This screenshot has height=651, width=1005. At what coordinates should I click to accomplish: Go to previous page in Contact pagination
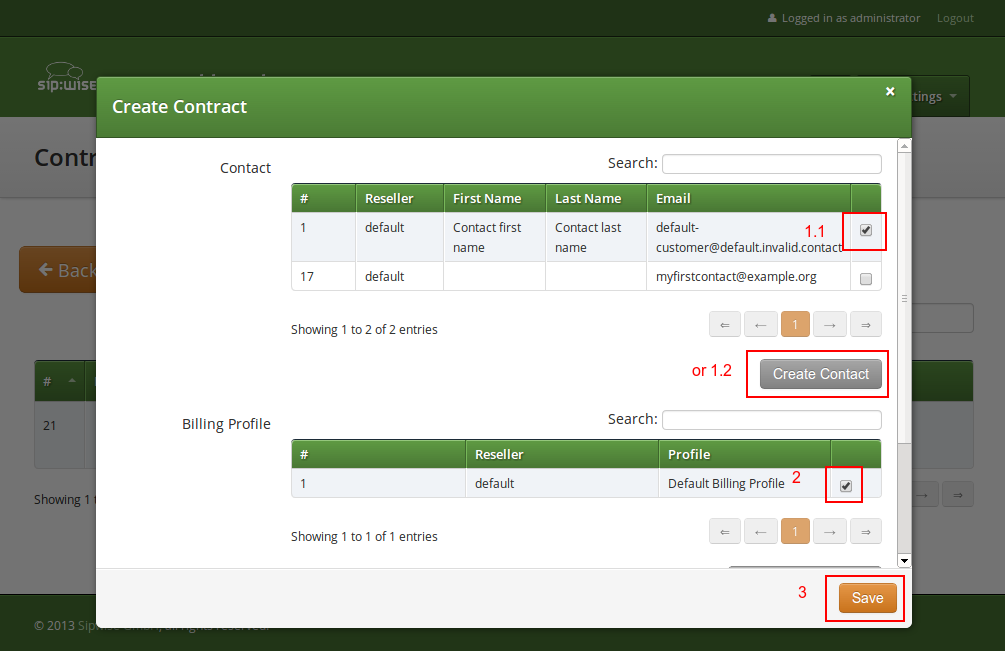pos(760,323)
